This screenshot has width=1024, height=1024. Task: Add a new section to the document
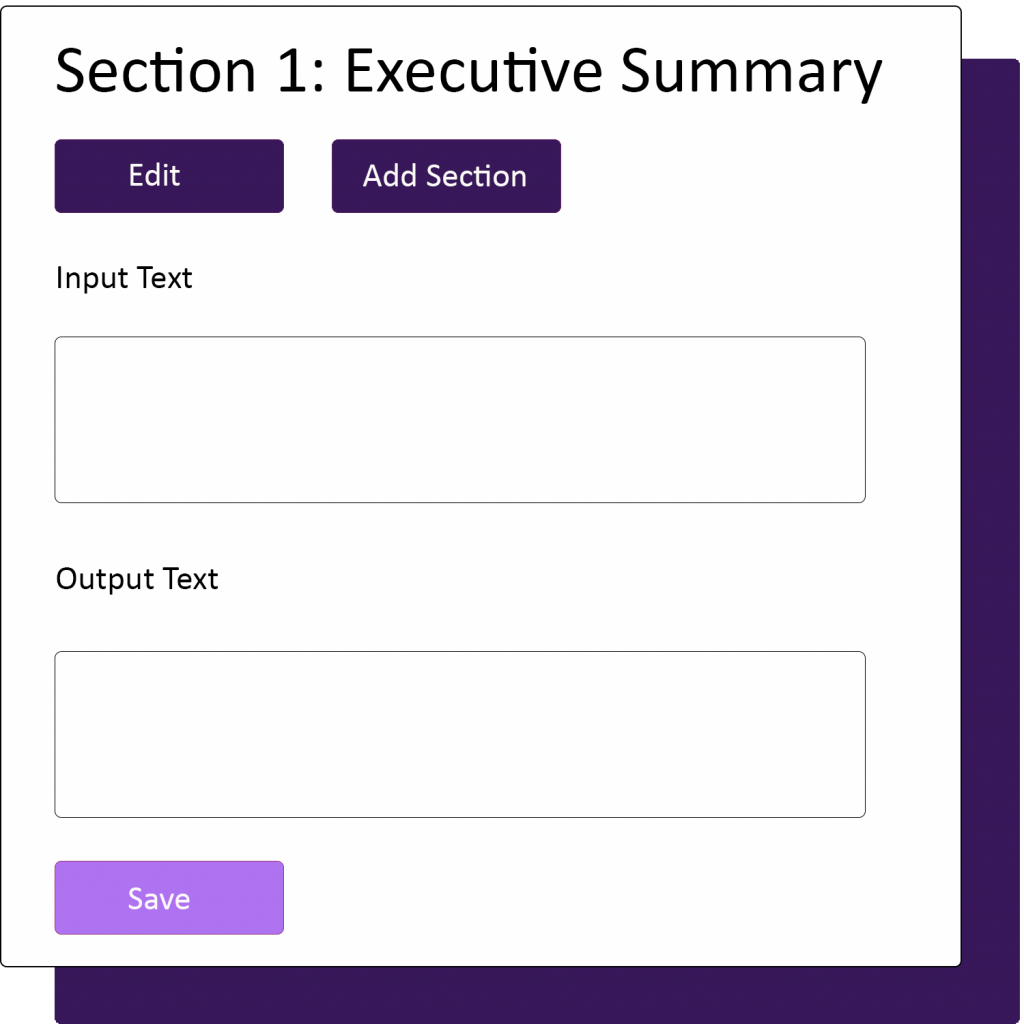pyautogui.click(x=445, y=176)
